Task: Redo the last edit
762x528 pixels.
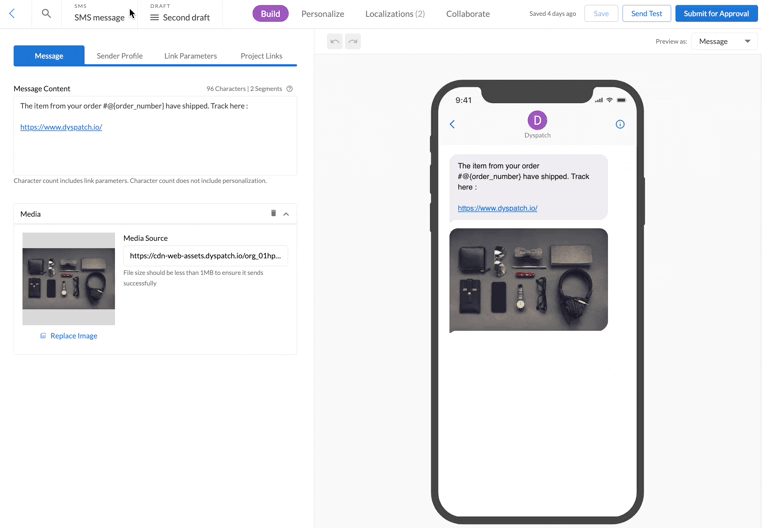Action: click(x=353, y=41)
